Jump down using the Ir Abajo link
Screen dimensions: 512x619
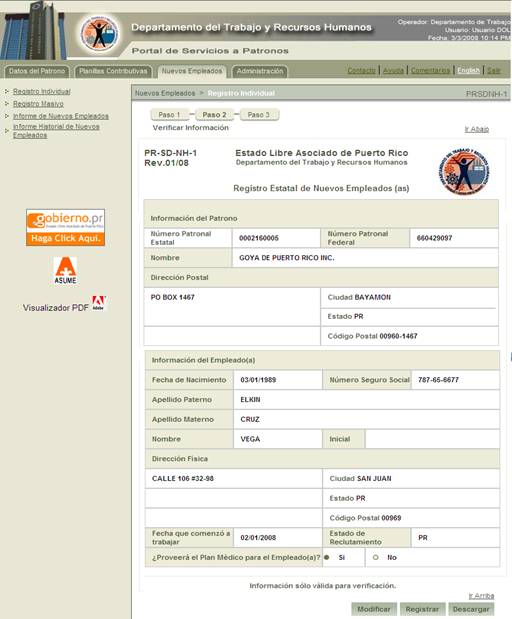[x=477, y=129]
